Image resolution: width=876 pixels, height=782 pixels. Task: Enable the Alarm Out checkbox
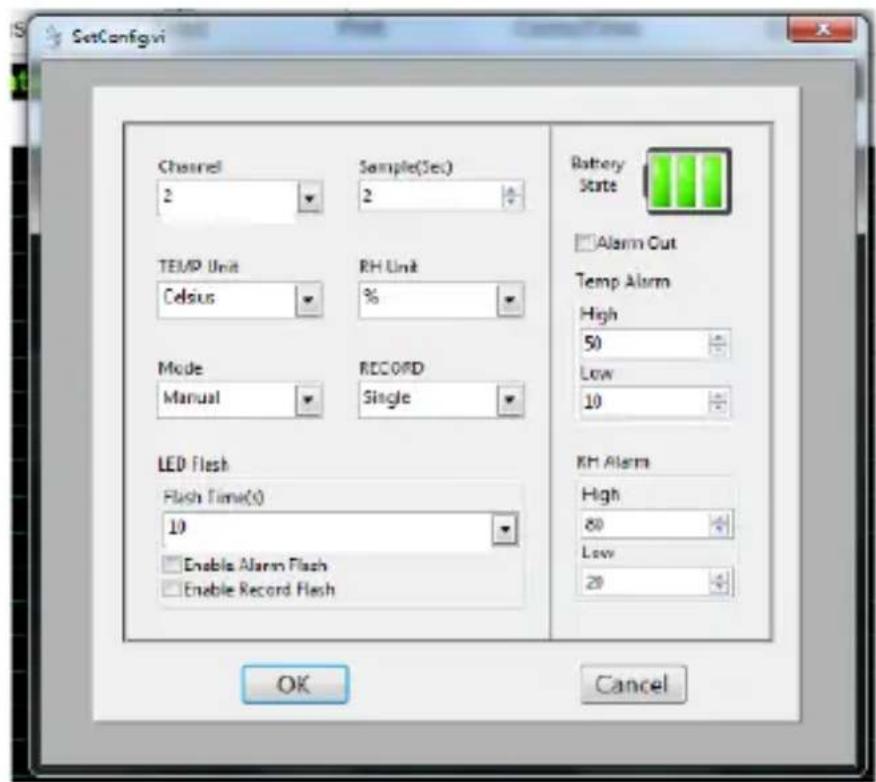click(x=584, y=243)
